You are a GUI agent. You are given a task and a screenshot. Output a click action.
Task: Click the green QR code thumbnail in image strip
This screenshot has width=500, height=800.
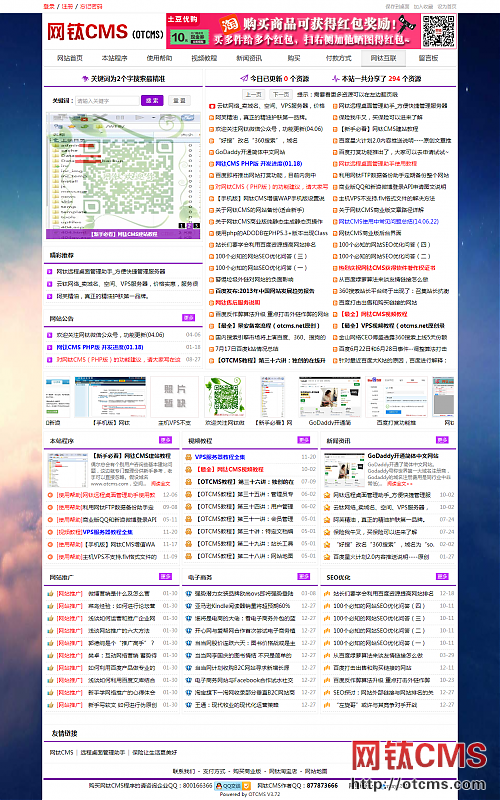click(x=225, y=397)
